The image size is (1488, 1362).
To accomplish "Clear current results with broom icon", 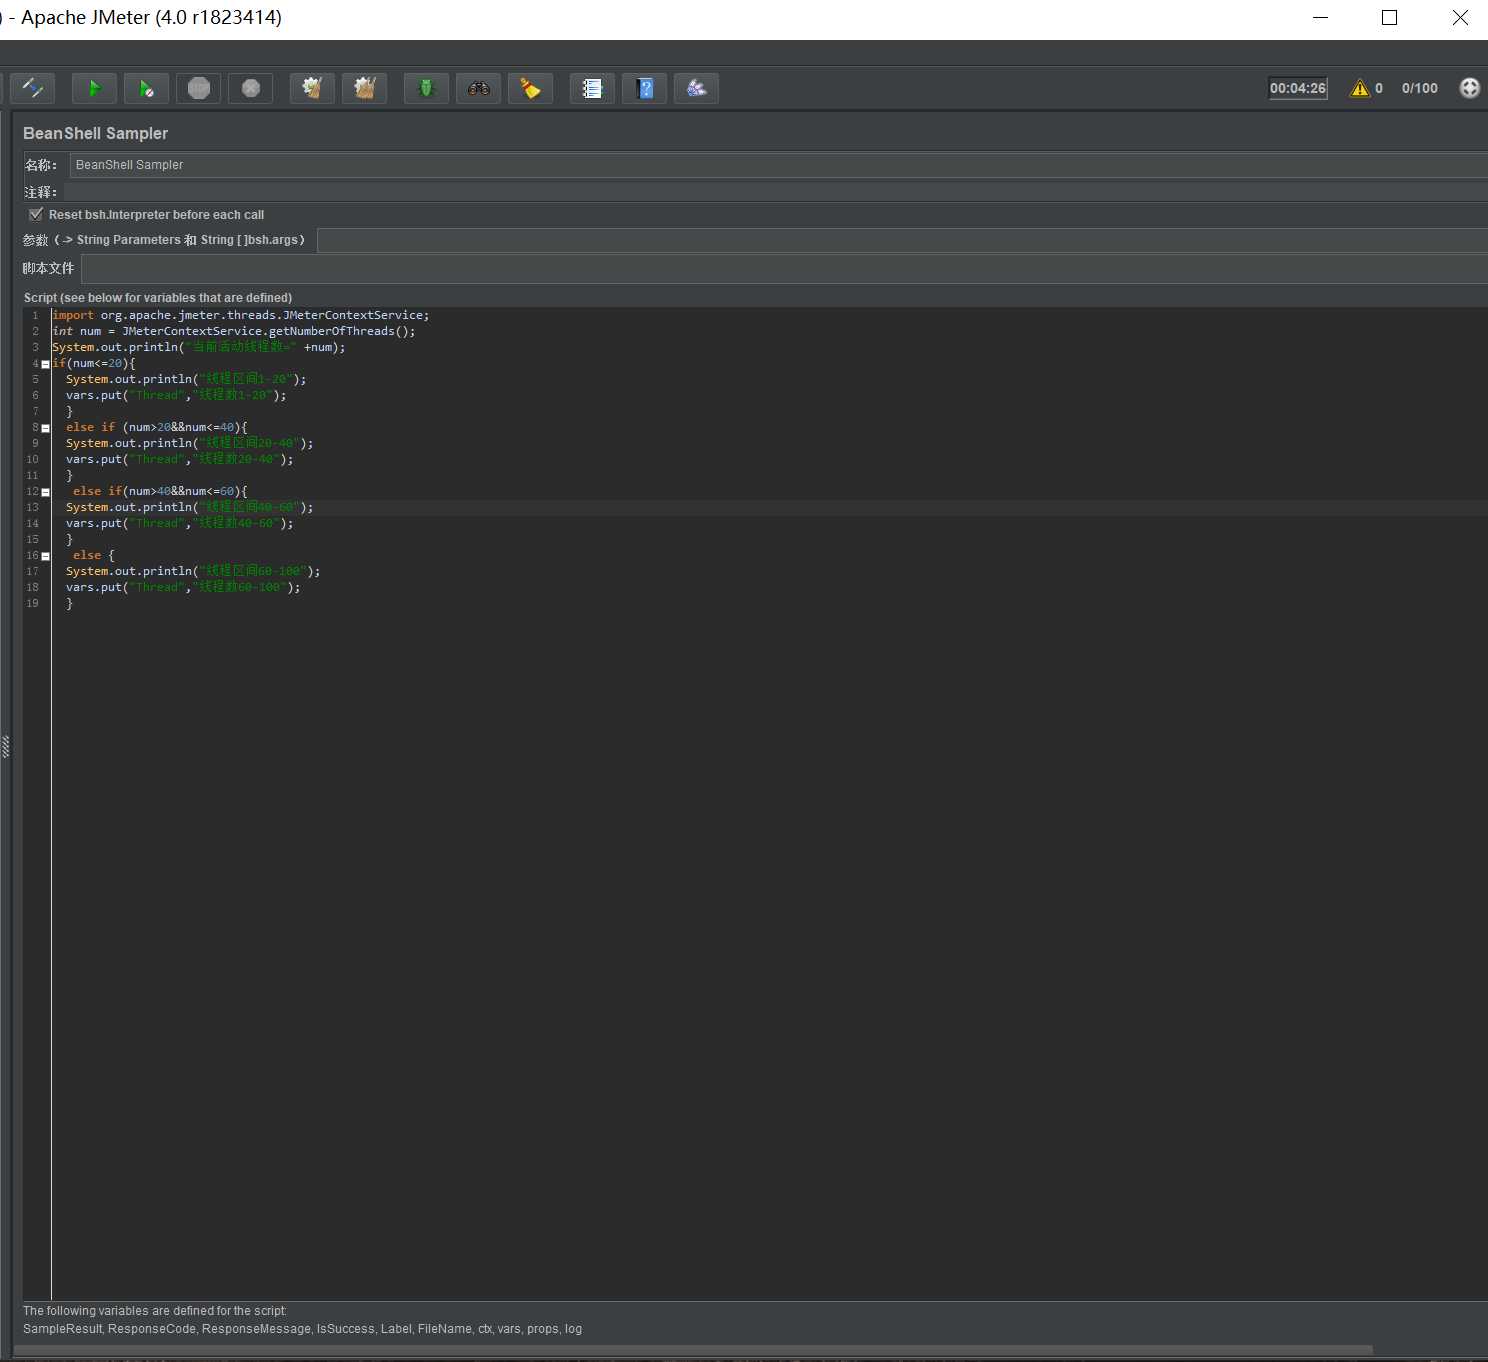I will coord(312,88).
